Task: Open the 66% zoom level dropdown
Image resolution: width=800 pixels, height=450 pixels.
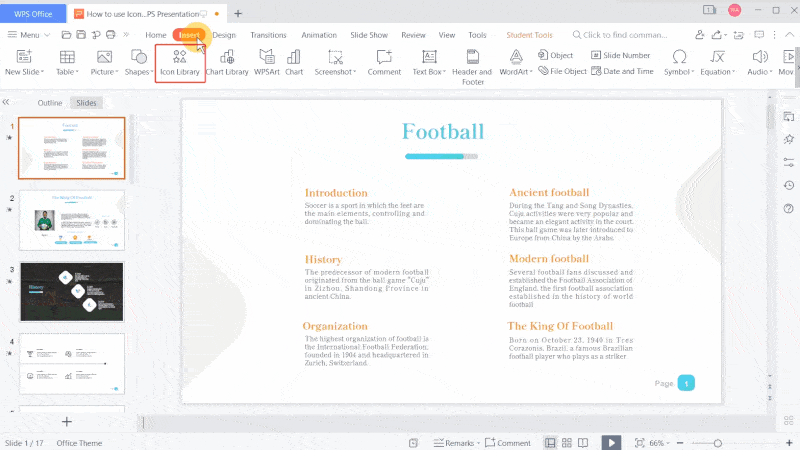Action: coord(659,442)
